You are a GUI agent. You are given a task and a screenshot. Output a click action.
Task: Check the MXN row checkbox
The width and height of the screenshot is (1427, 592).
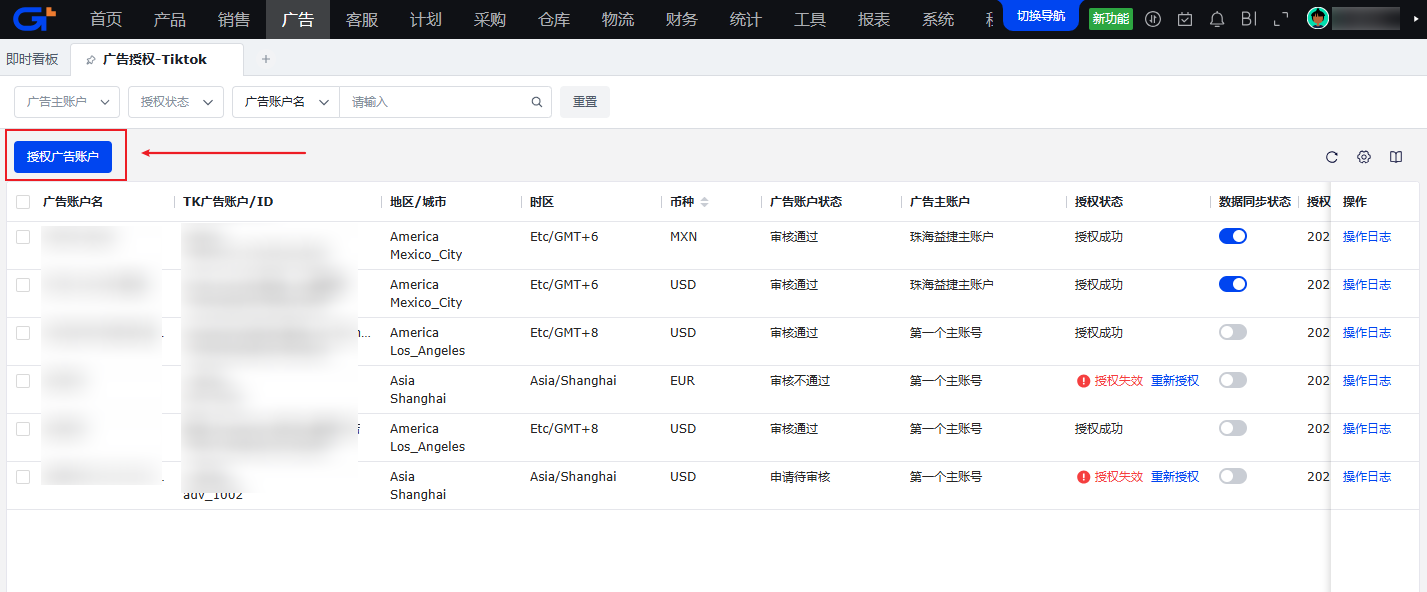pyautogui.click(x=23, y=237)
